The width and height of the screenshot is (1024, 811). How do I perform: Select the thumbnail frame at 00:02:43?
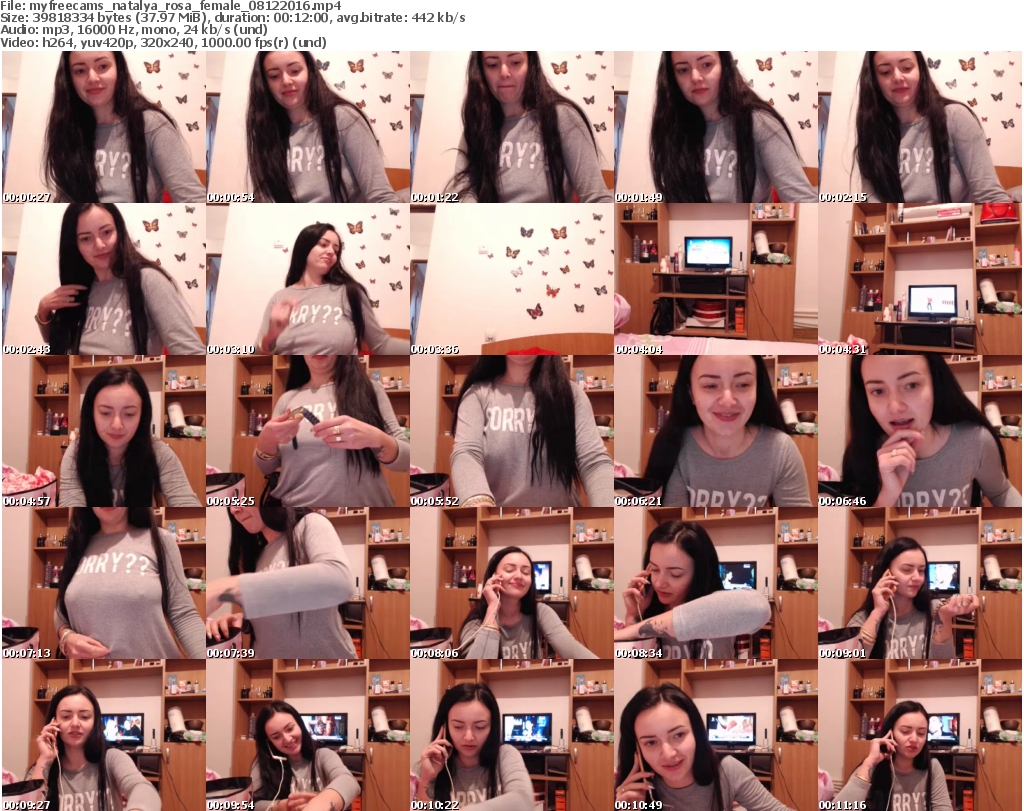coord(104,279)
